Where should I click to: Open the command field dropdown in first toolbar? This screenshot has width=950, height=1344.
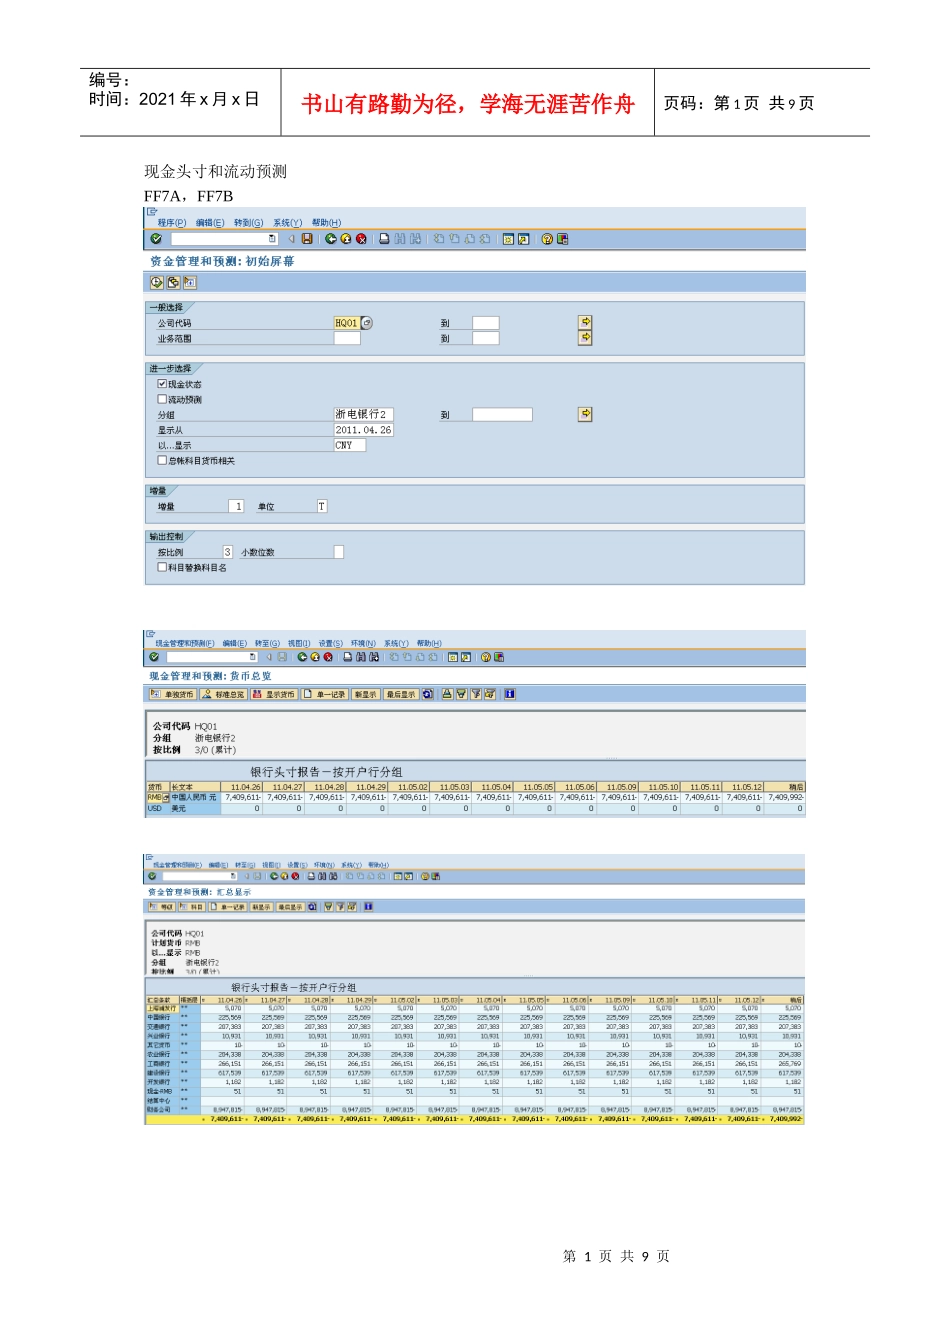click(272, 239)
